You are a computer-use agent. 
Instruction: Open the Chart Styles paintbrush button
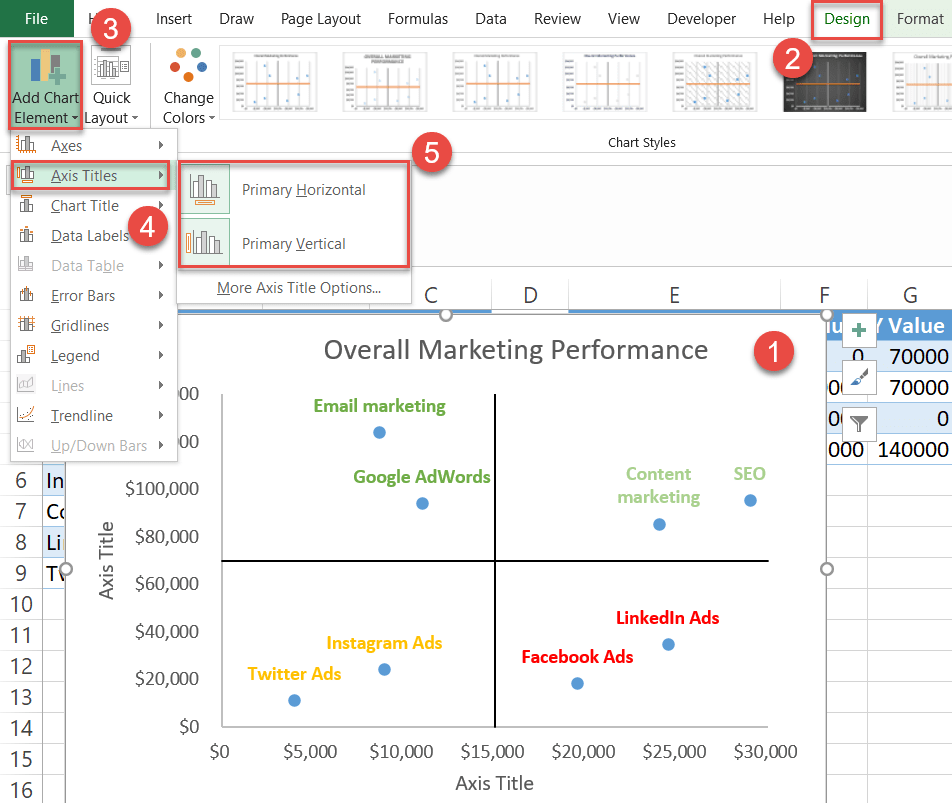pos(859,377)
